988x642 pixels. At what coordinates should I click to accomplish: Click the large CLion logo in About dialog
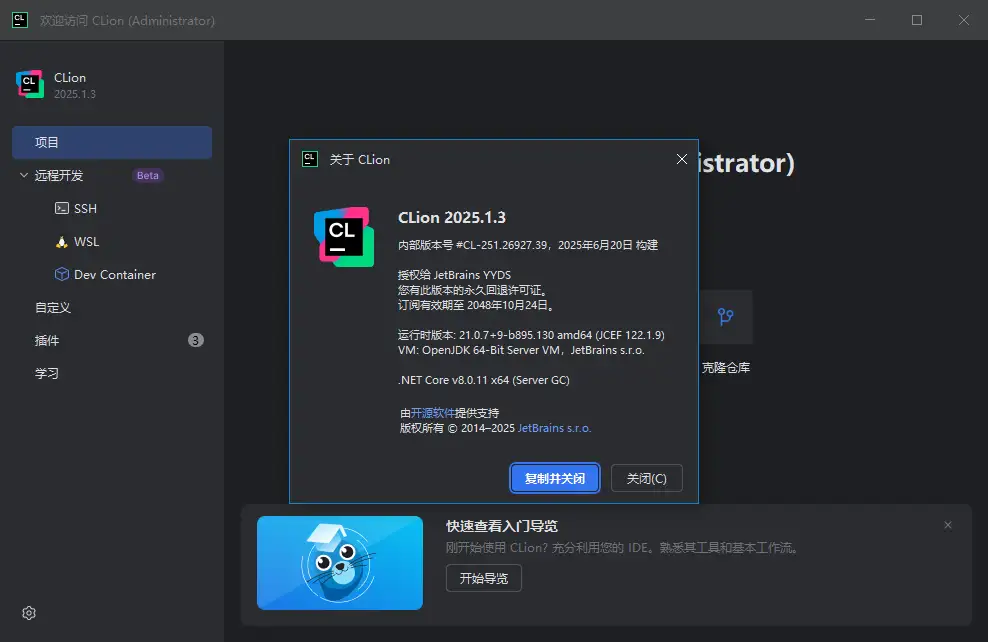click(343, 237)
